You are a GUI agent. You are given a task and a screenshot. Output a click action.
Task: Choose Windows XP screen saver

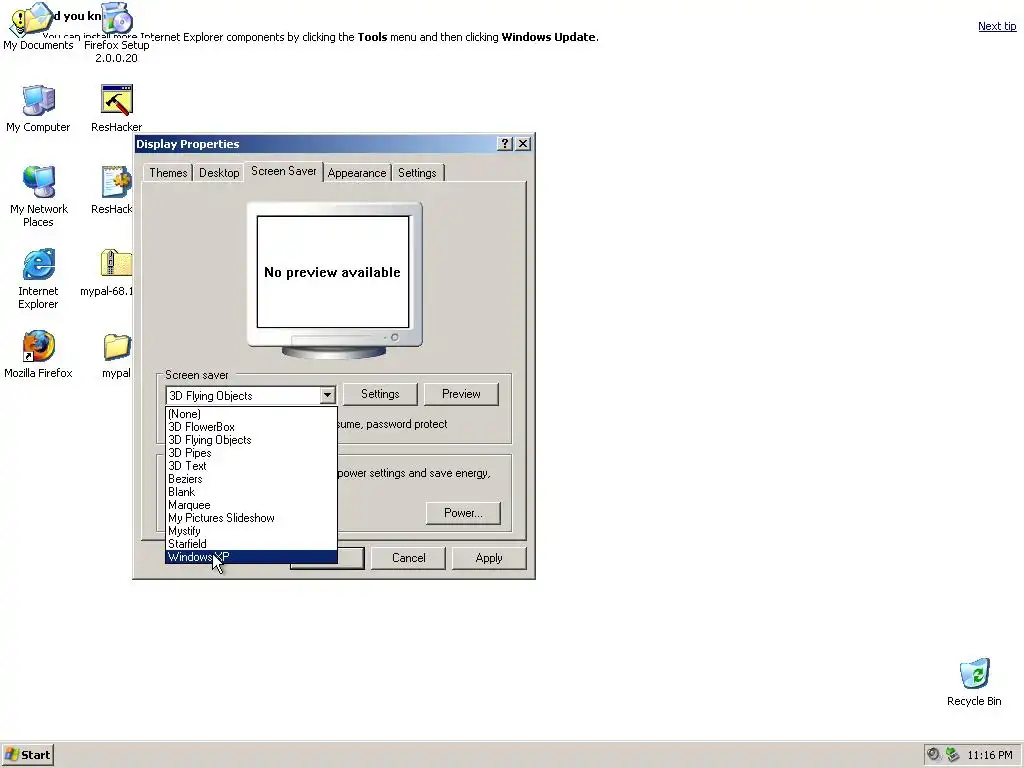click(251, 557)
